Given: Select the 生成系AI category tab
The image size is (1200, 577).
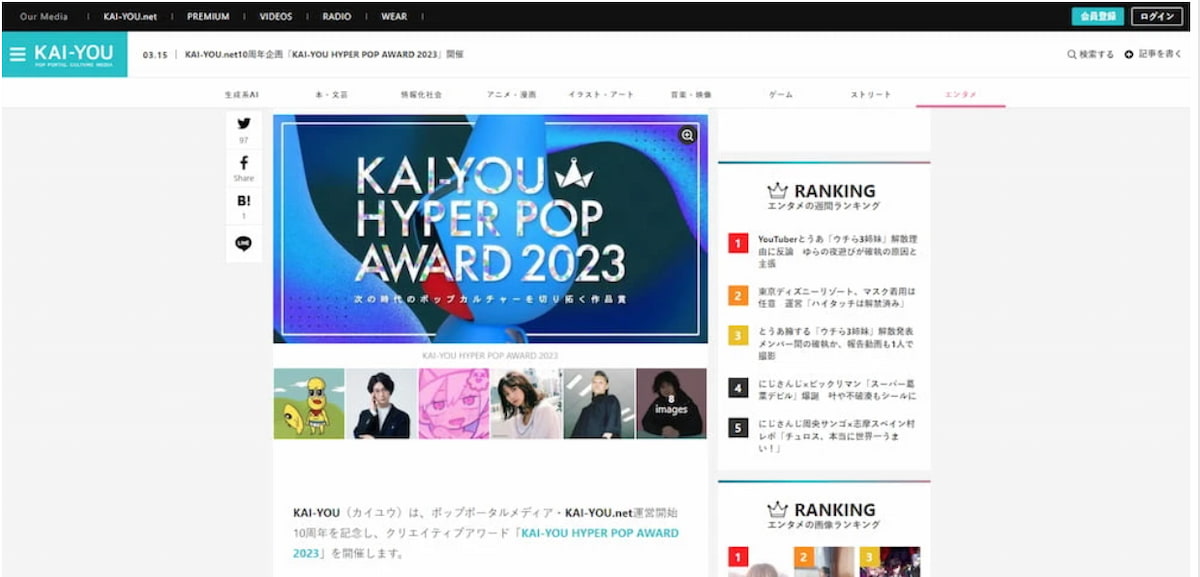Looking at the screenshot, I should coord(242,94).
